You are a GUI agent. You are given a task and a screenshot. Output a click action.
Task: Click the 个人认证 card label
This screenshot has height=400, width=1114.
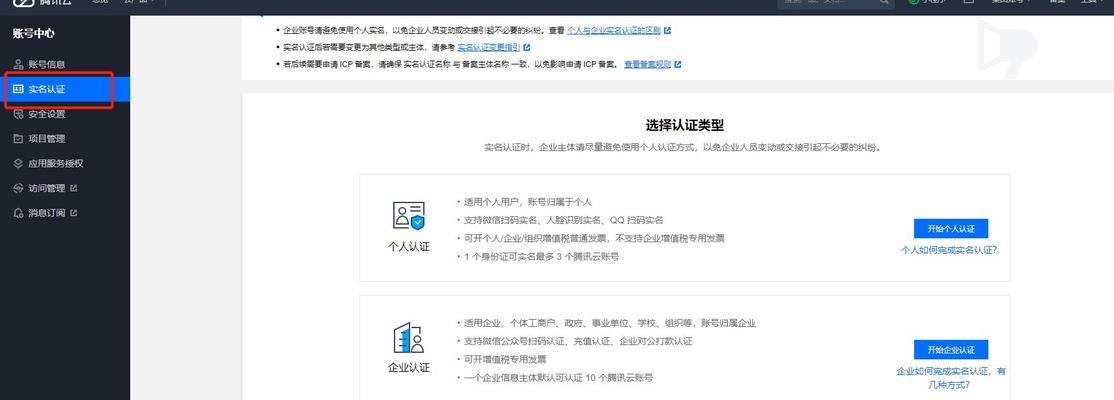(409, 247)
